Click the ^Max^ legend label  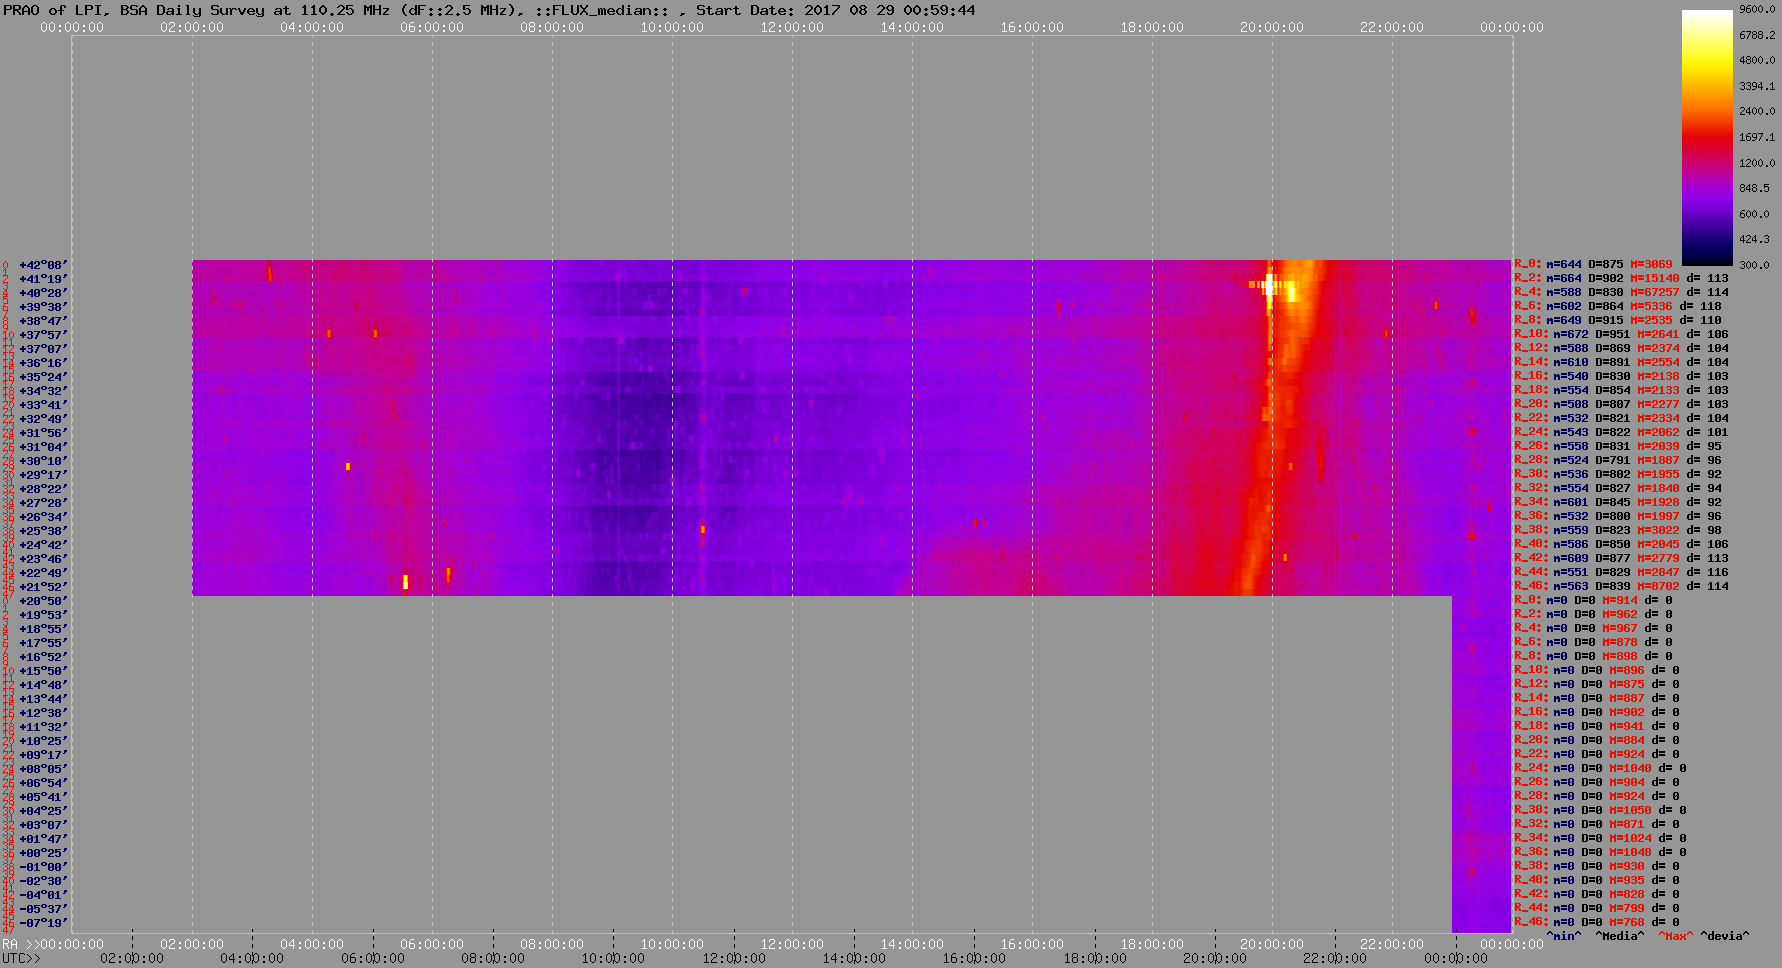(x=1676, y=936)
